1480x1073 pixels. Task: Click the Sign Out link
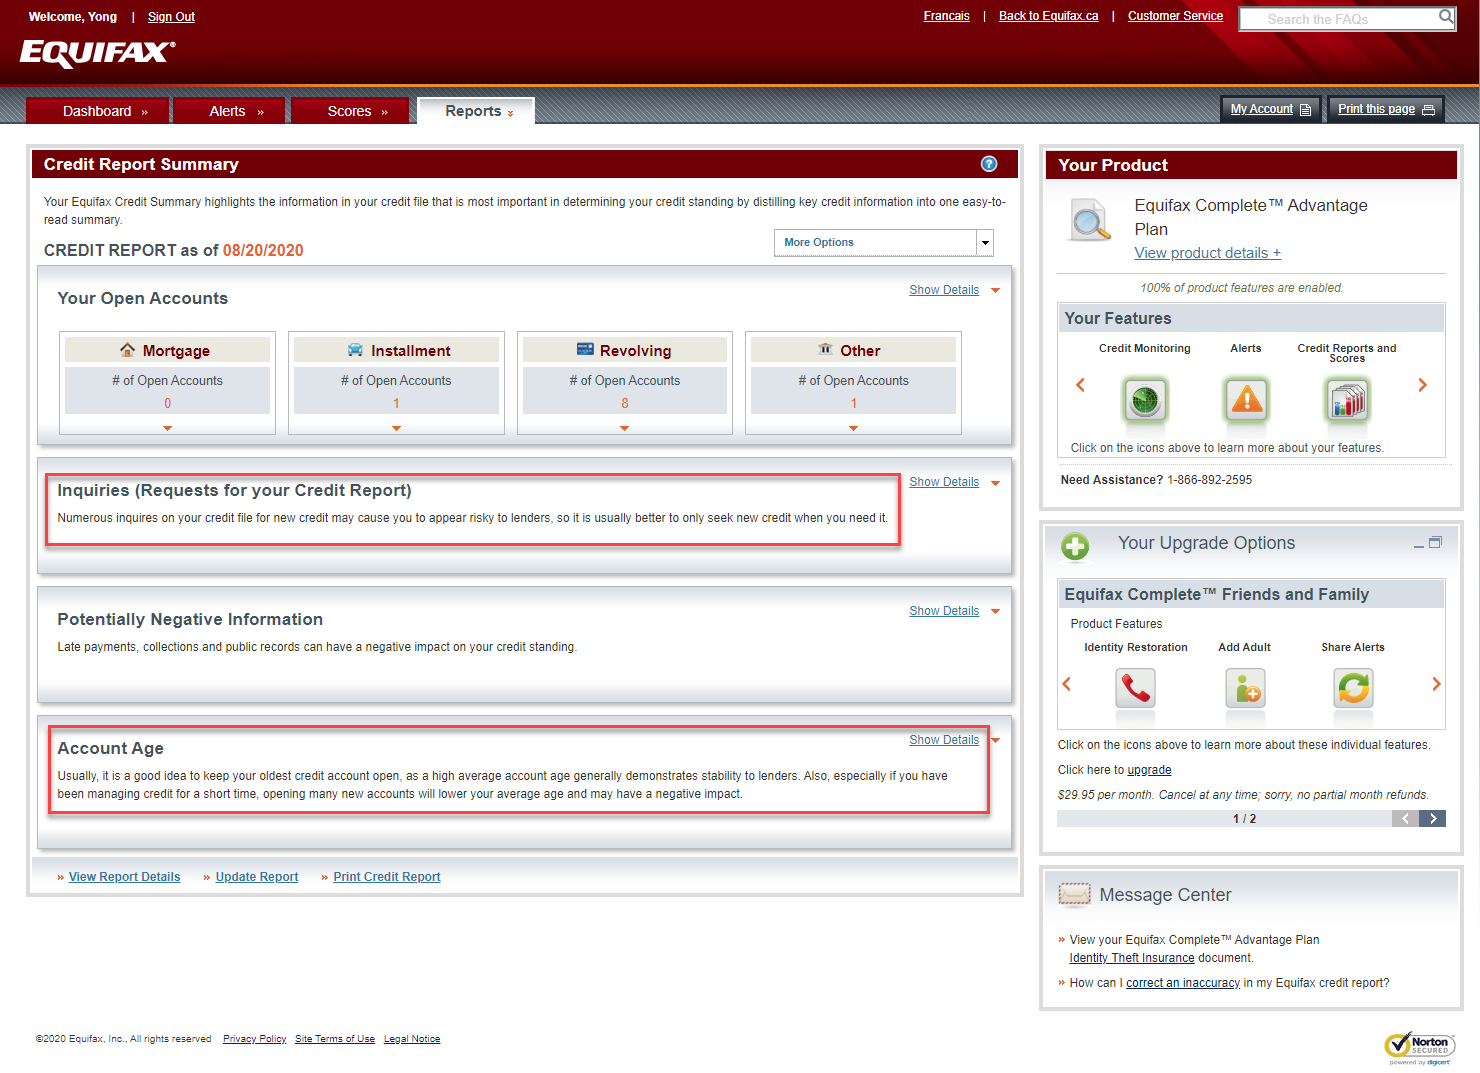(x=171, y=17)
